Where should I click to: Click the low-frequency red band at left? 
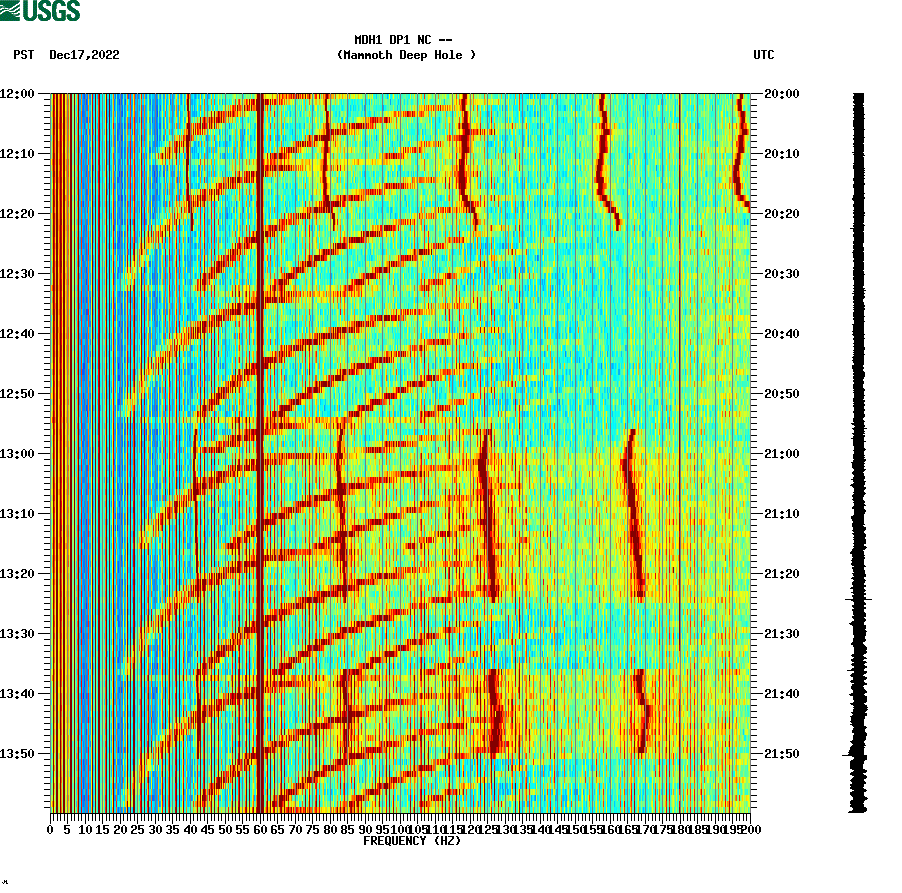(x=60, y=450)
